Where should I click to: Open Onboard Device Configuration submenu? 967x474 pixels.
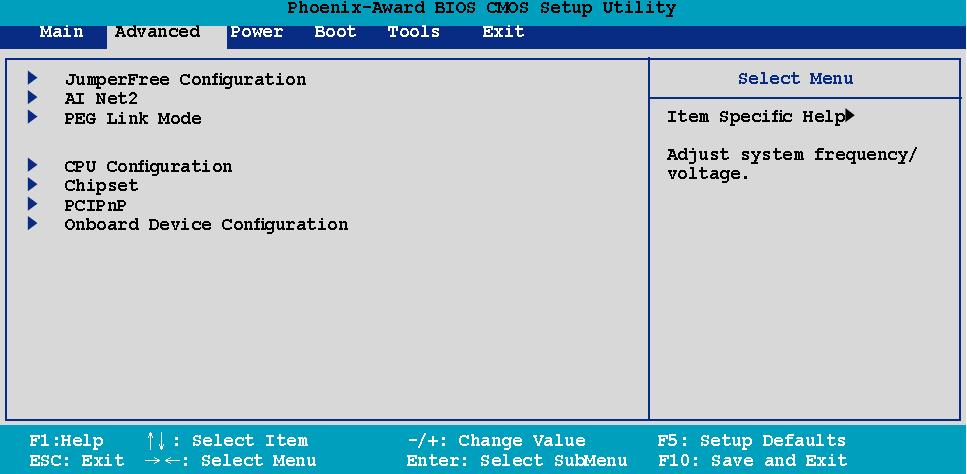coord(206,225)
